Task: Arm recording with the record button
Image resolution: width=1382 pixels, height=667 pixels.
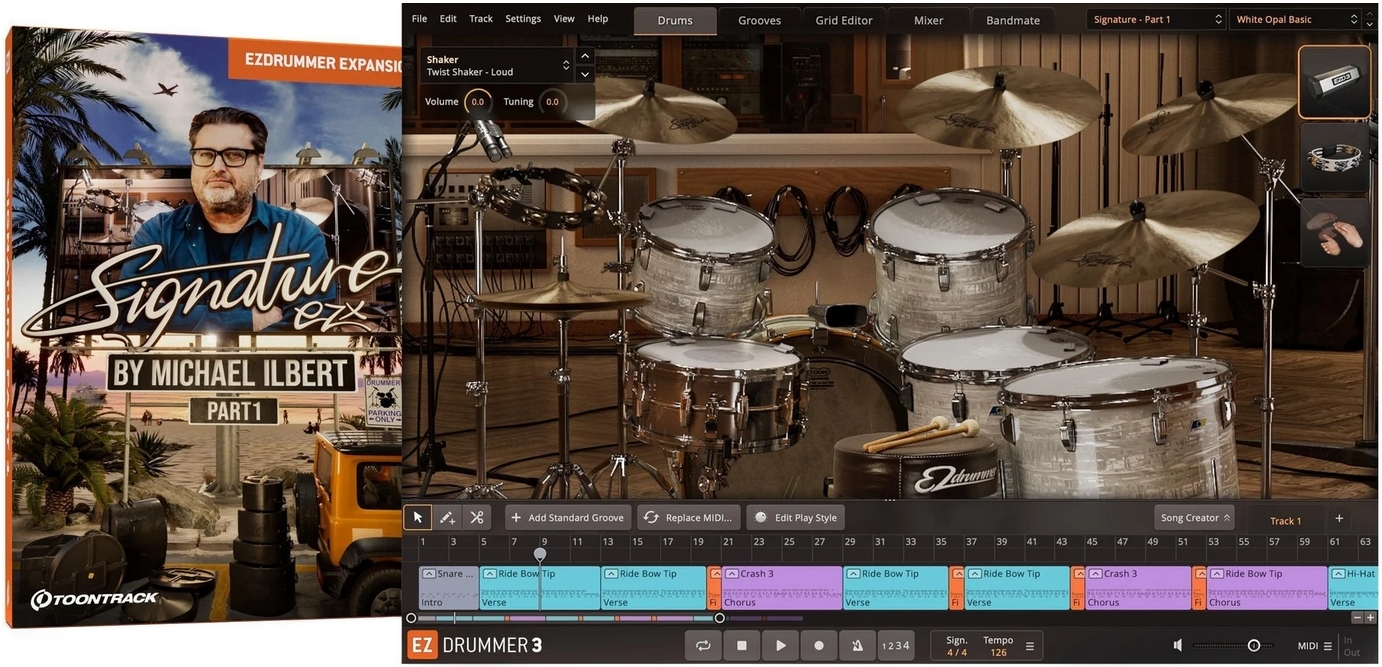Action: 819,646
